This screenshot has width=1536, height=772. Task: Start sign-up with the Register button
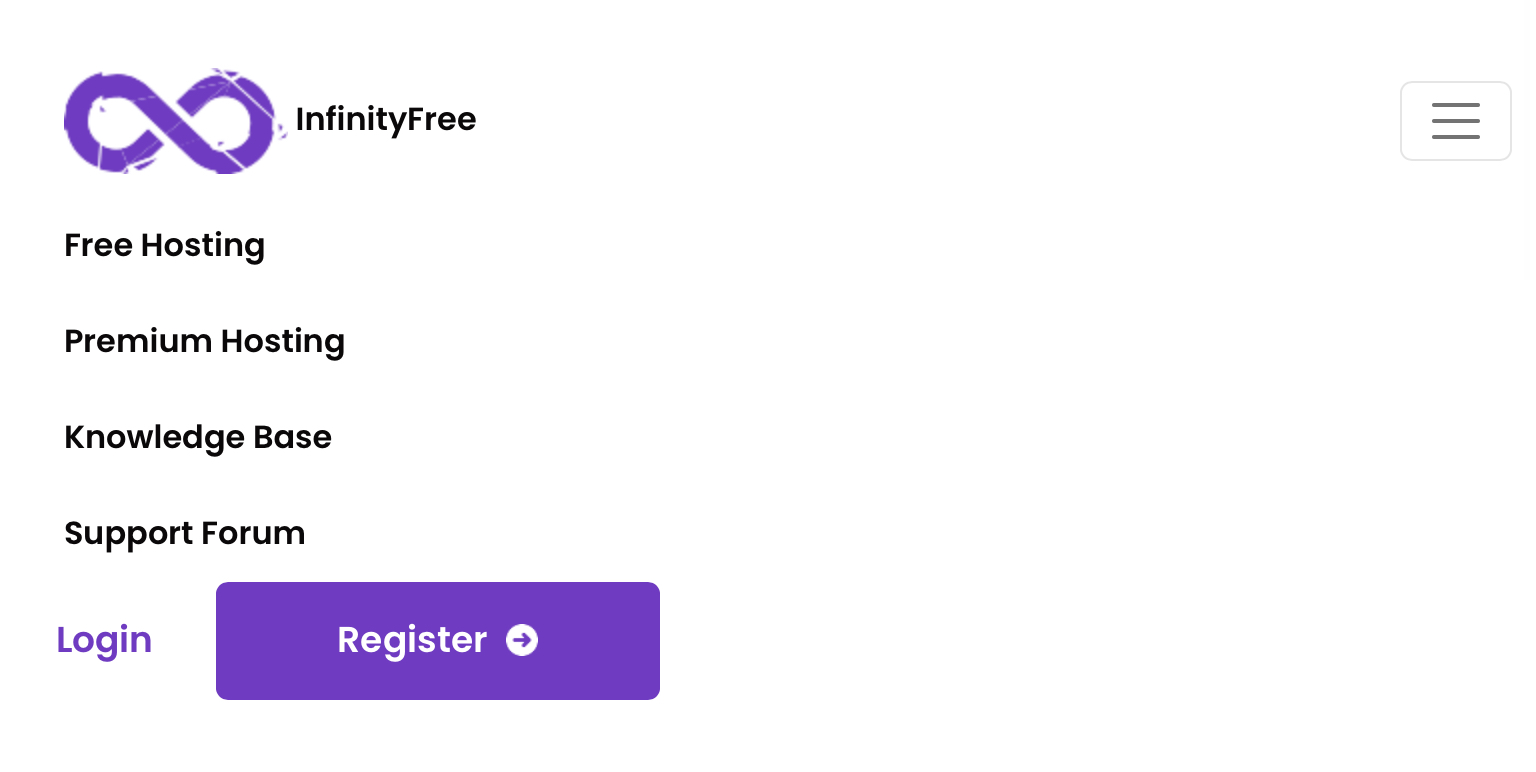click(437, 640)
